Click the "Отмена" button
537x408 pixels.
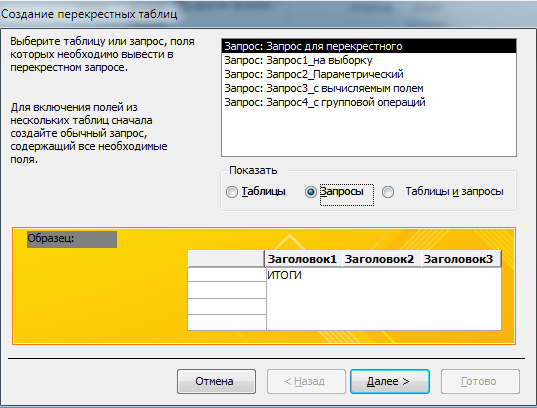[216, 381]
